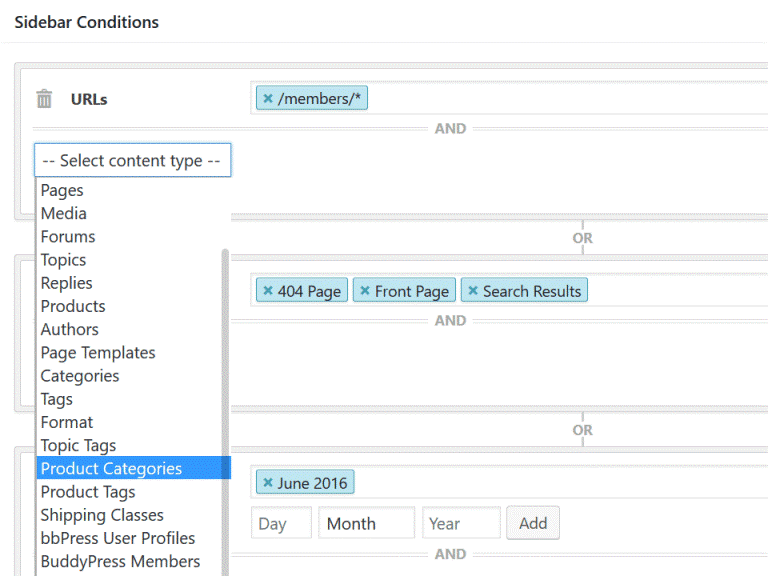
Task: Remove the Front Page tag
Action: (x=365, y=290)
